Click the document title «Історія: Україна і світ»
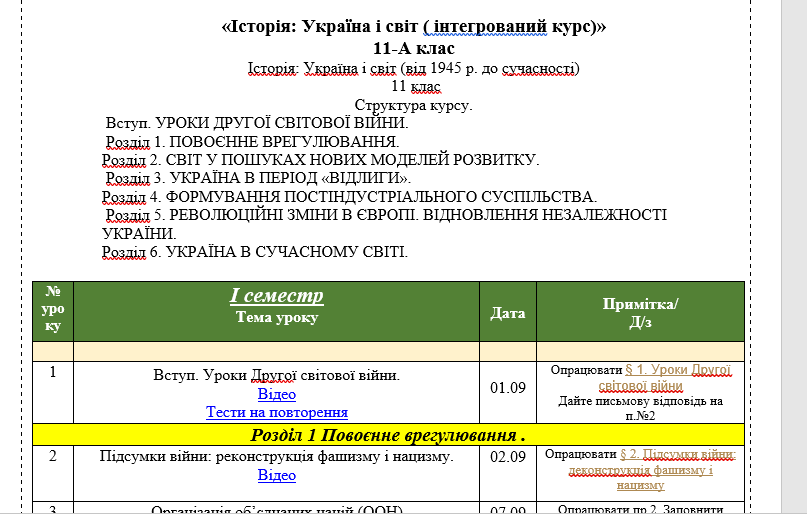This screenshot has height=514, width=807. pyautogui.click(x=414, y=26)
